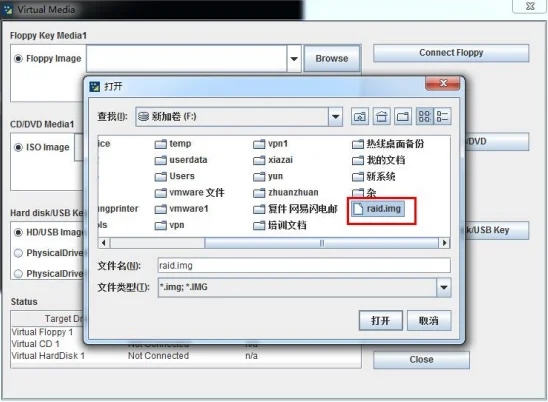Expand the 查找 drive location dropdown

[x=335, y=116]
